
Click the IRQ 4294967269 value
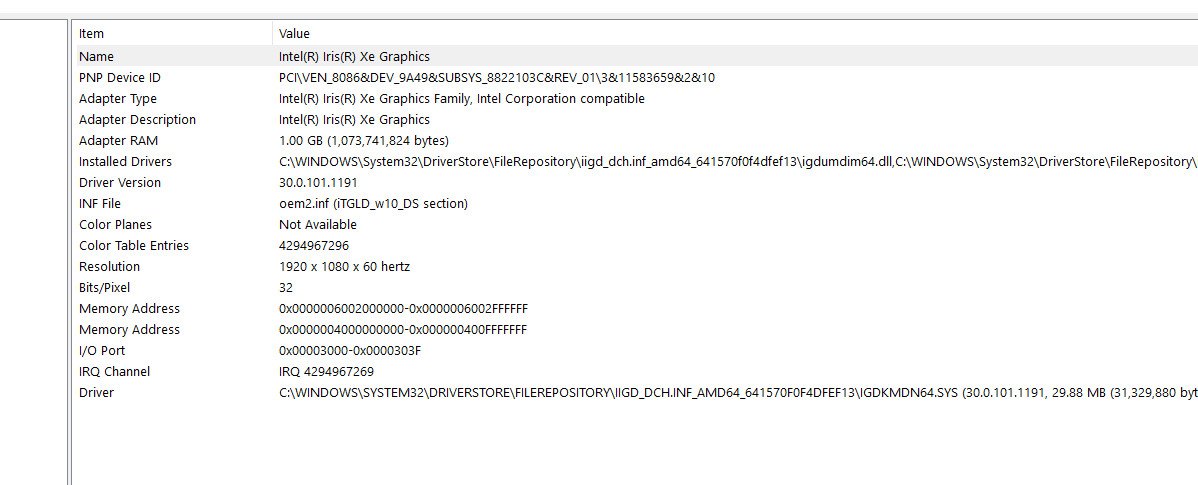[x=326, y=372]
